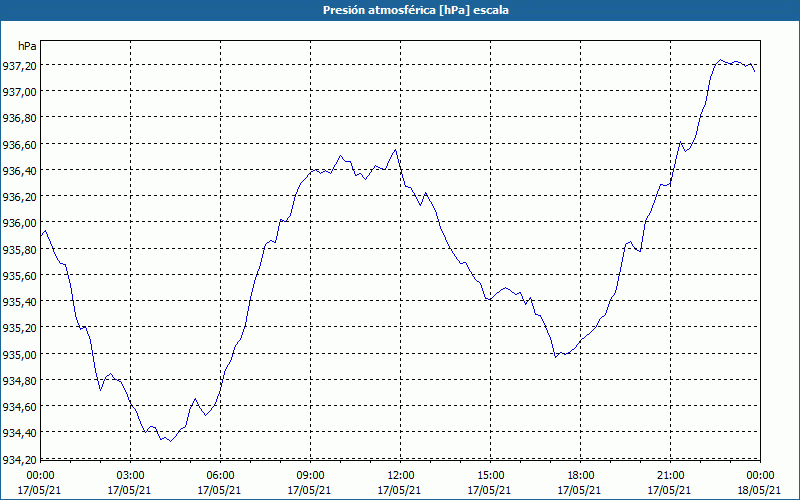Screen dimensions: 800x500
Task: Click the 03:00 17/05/21 time label
Action: point(130,483)
